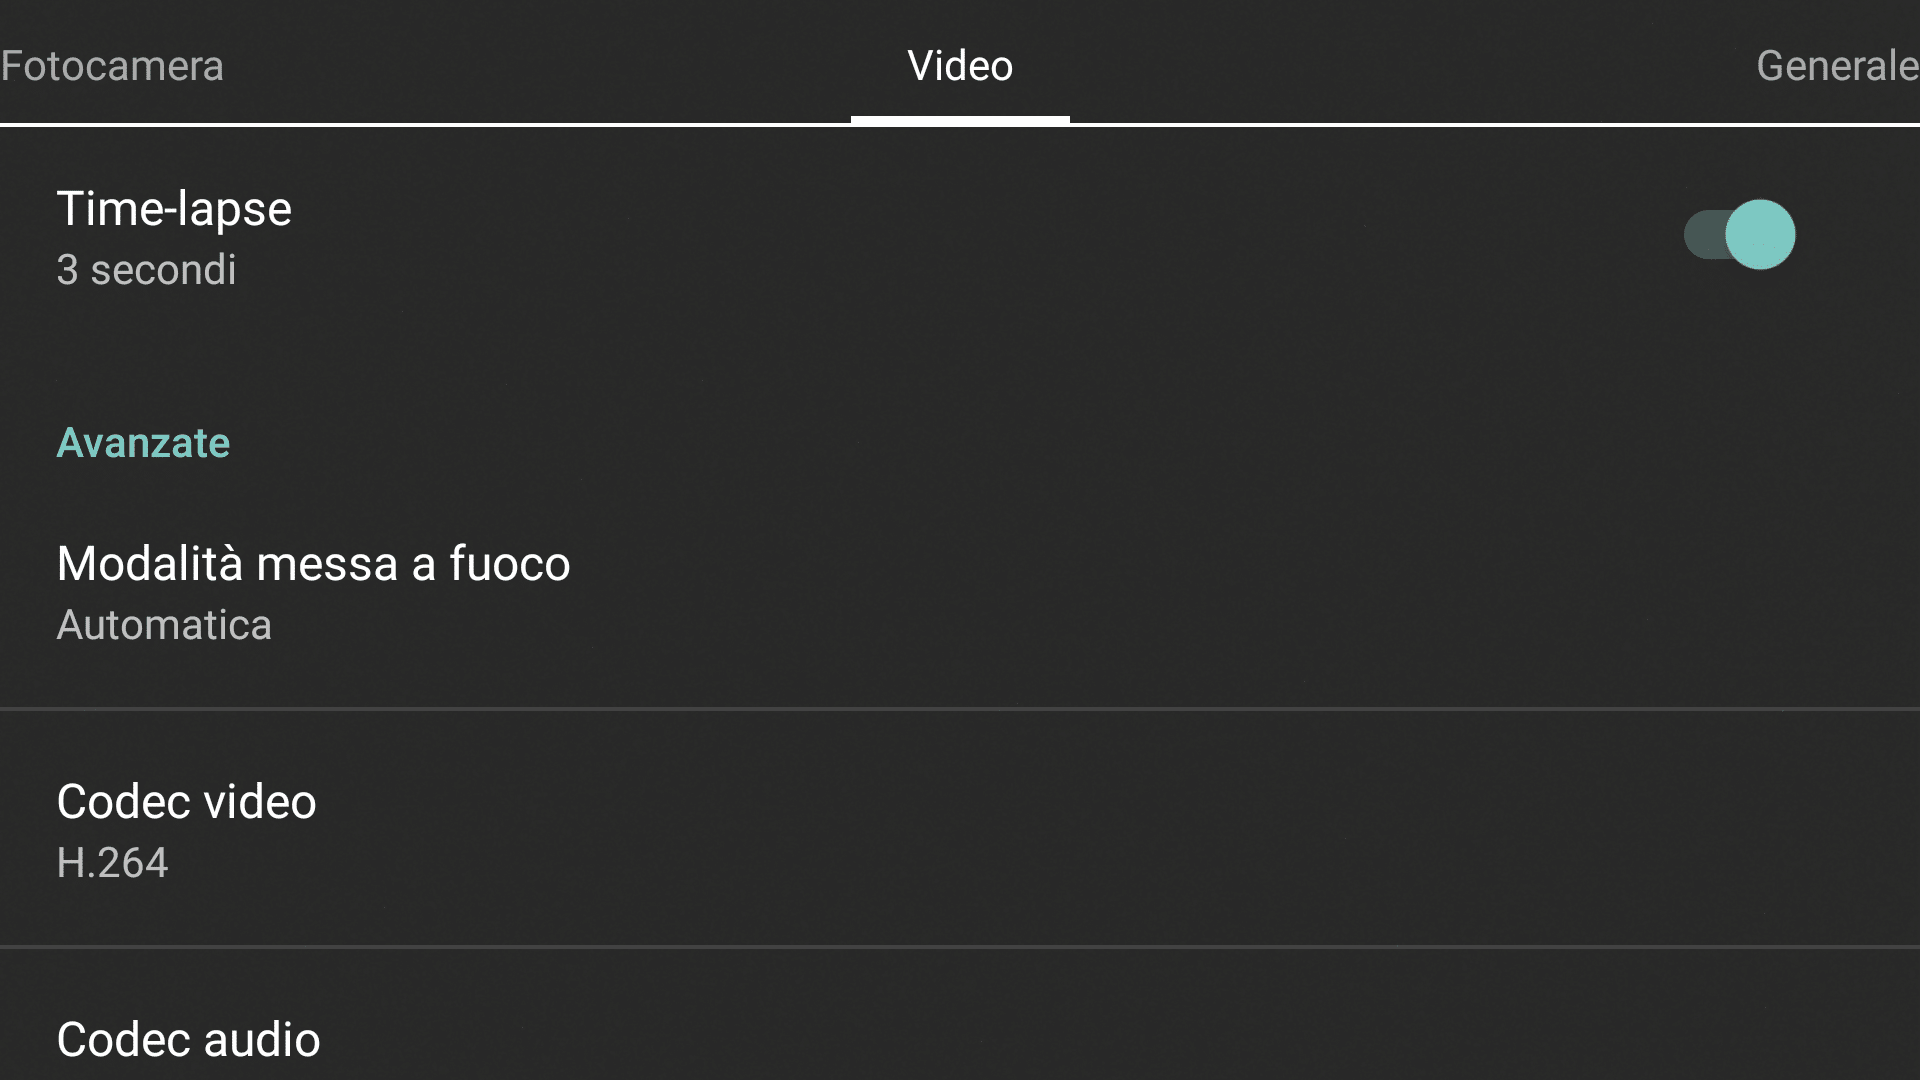The height and width of the screenshot is (1080, 1920).
Task: Click the teal Time-lapse toggle knob
Action: pyautogui.click(x=1761, y=235)
